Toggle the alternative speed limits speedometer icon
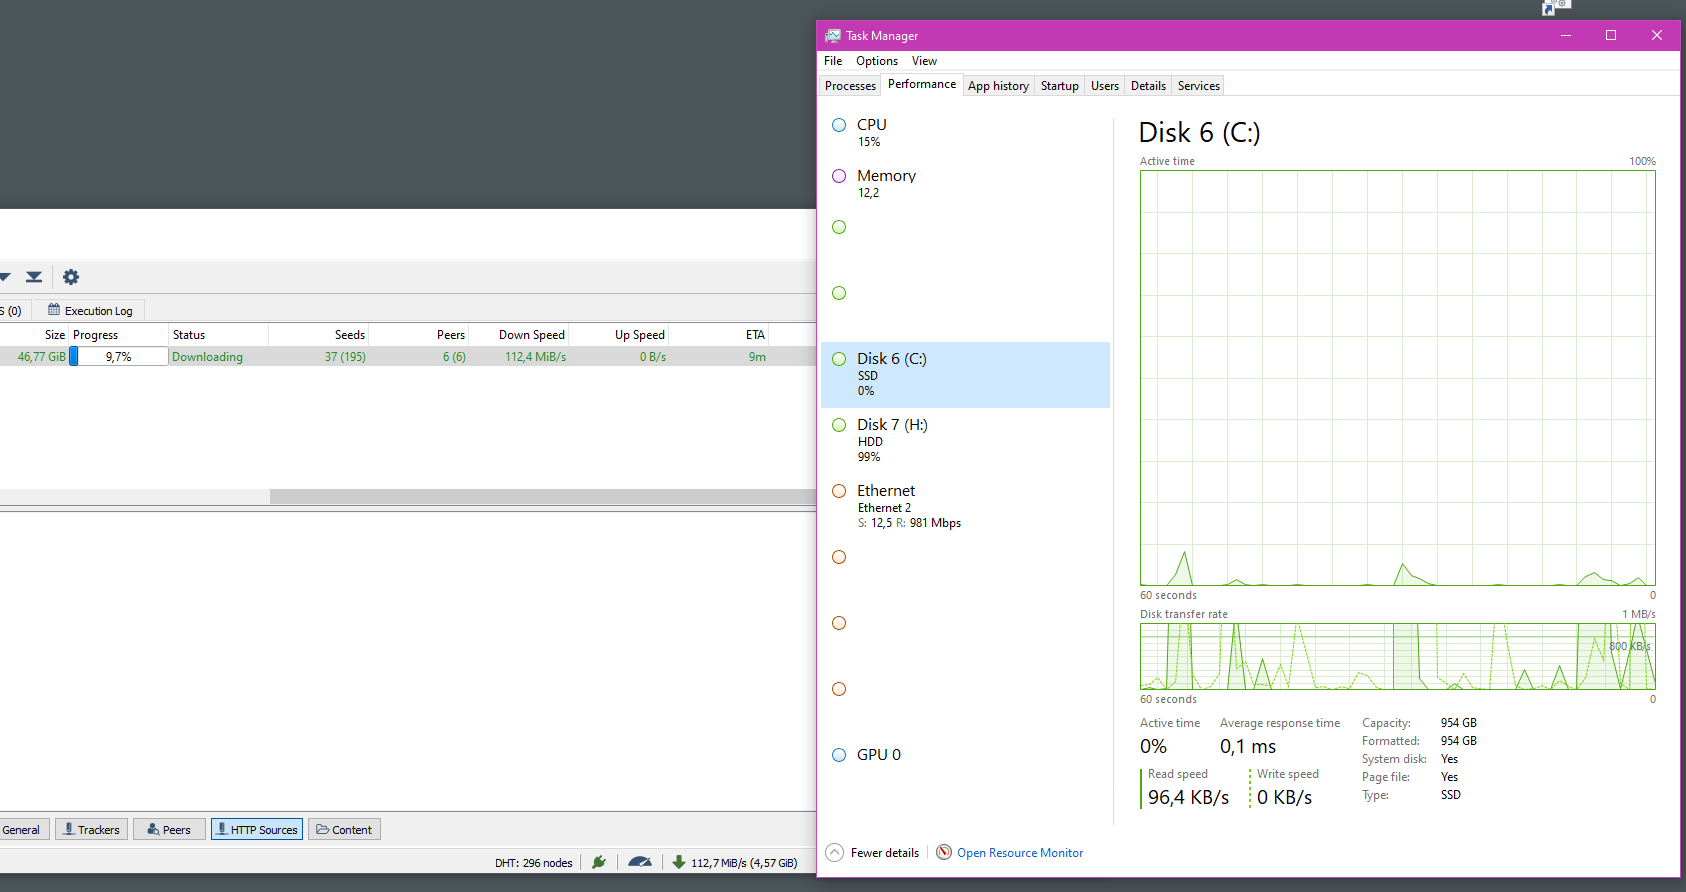The width and height of the screenshot is (1686, 892). coord(640,862)
